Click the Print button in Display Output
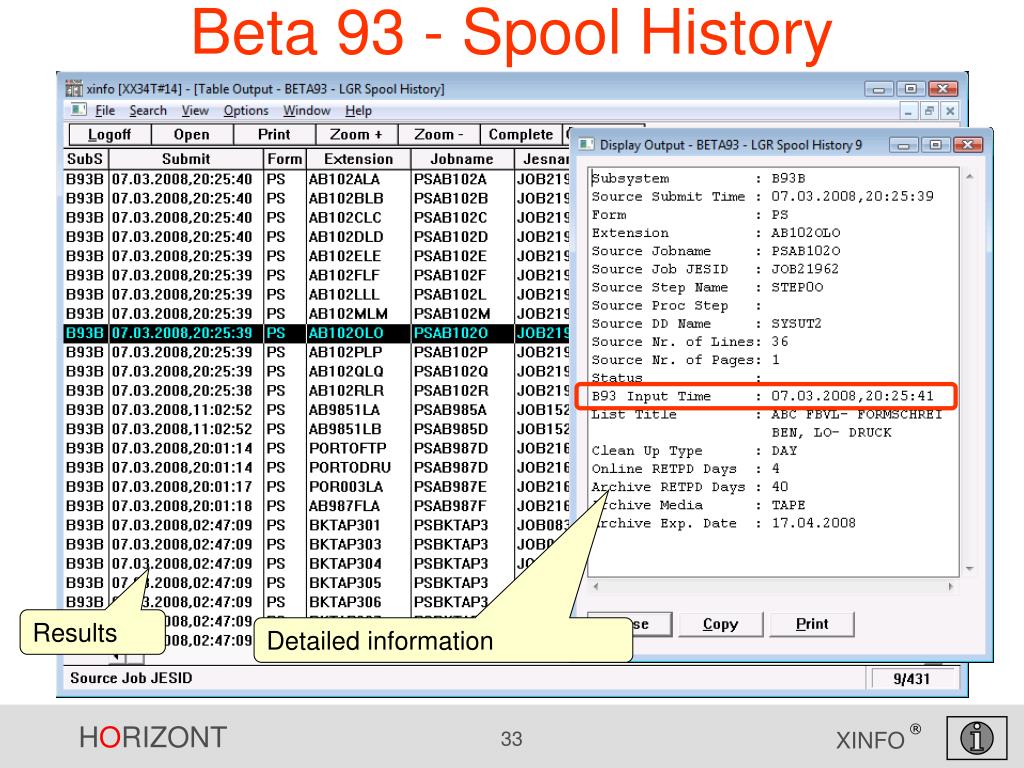 coord(812,624)
